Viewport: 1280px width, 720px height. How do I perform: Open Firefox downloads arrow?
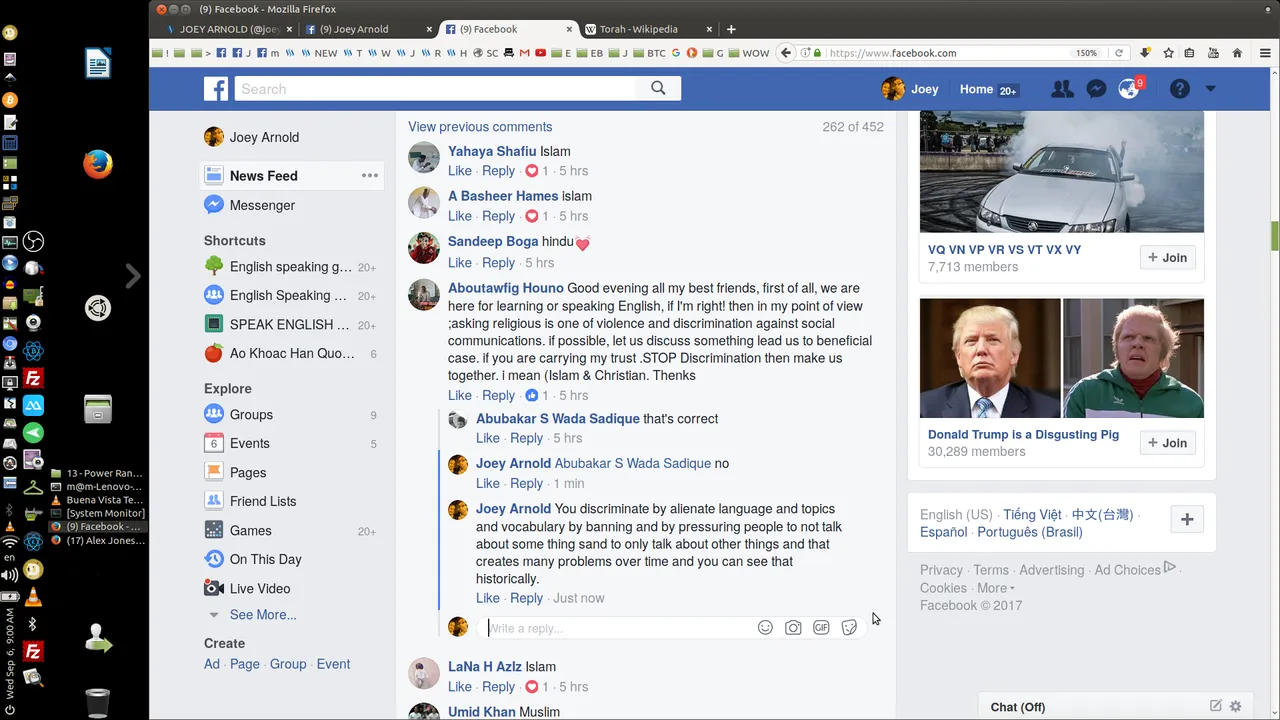(1145, 53)
